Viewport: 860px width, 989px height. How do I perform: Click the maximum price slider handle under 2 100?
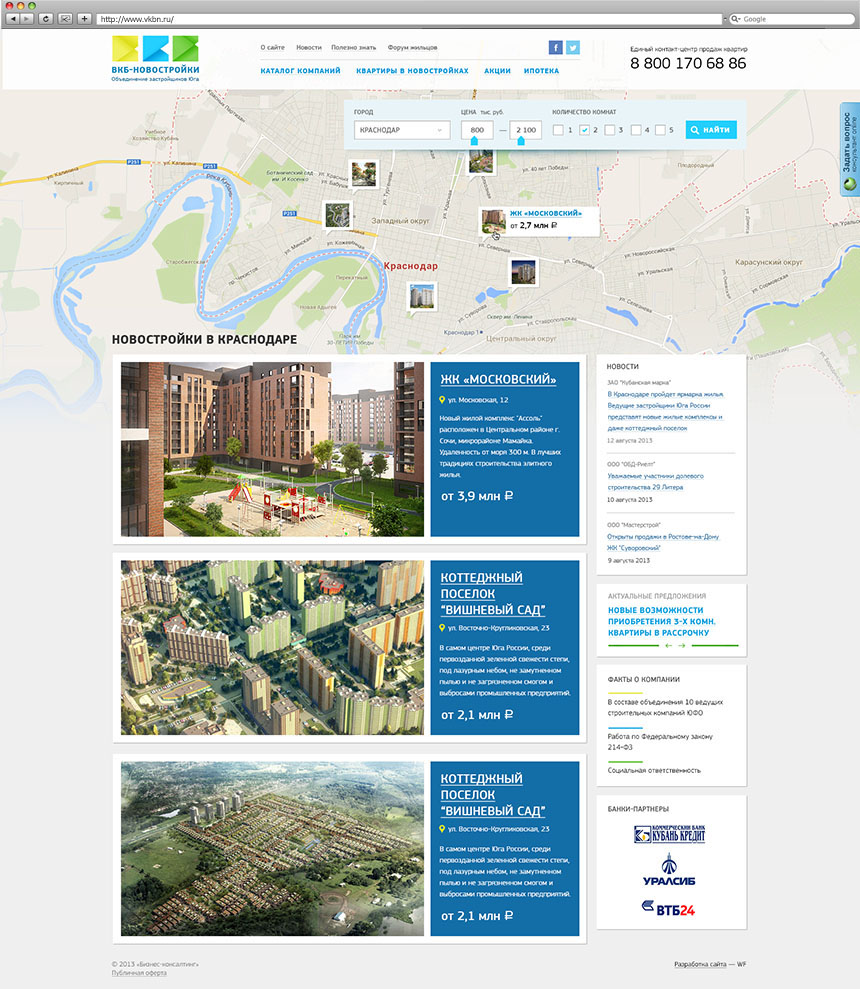[x=521, y=141]
